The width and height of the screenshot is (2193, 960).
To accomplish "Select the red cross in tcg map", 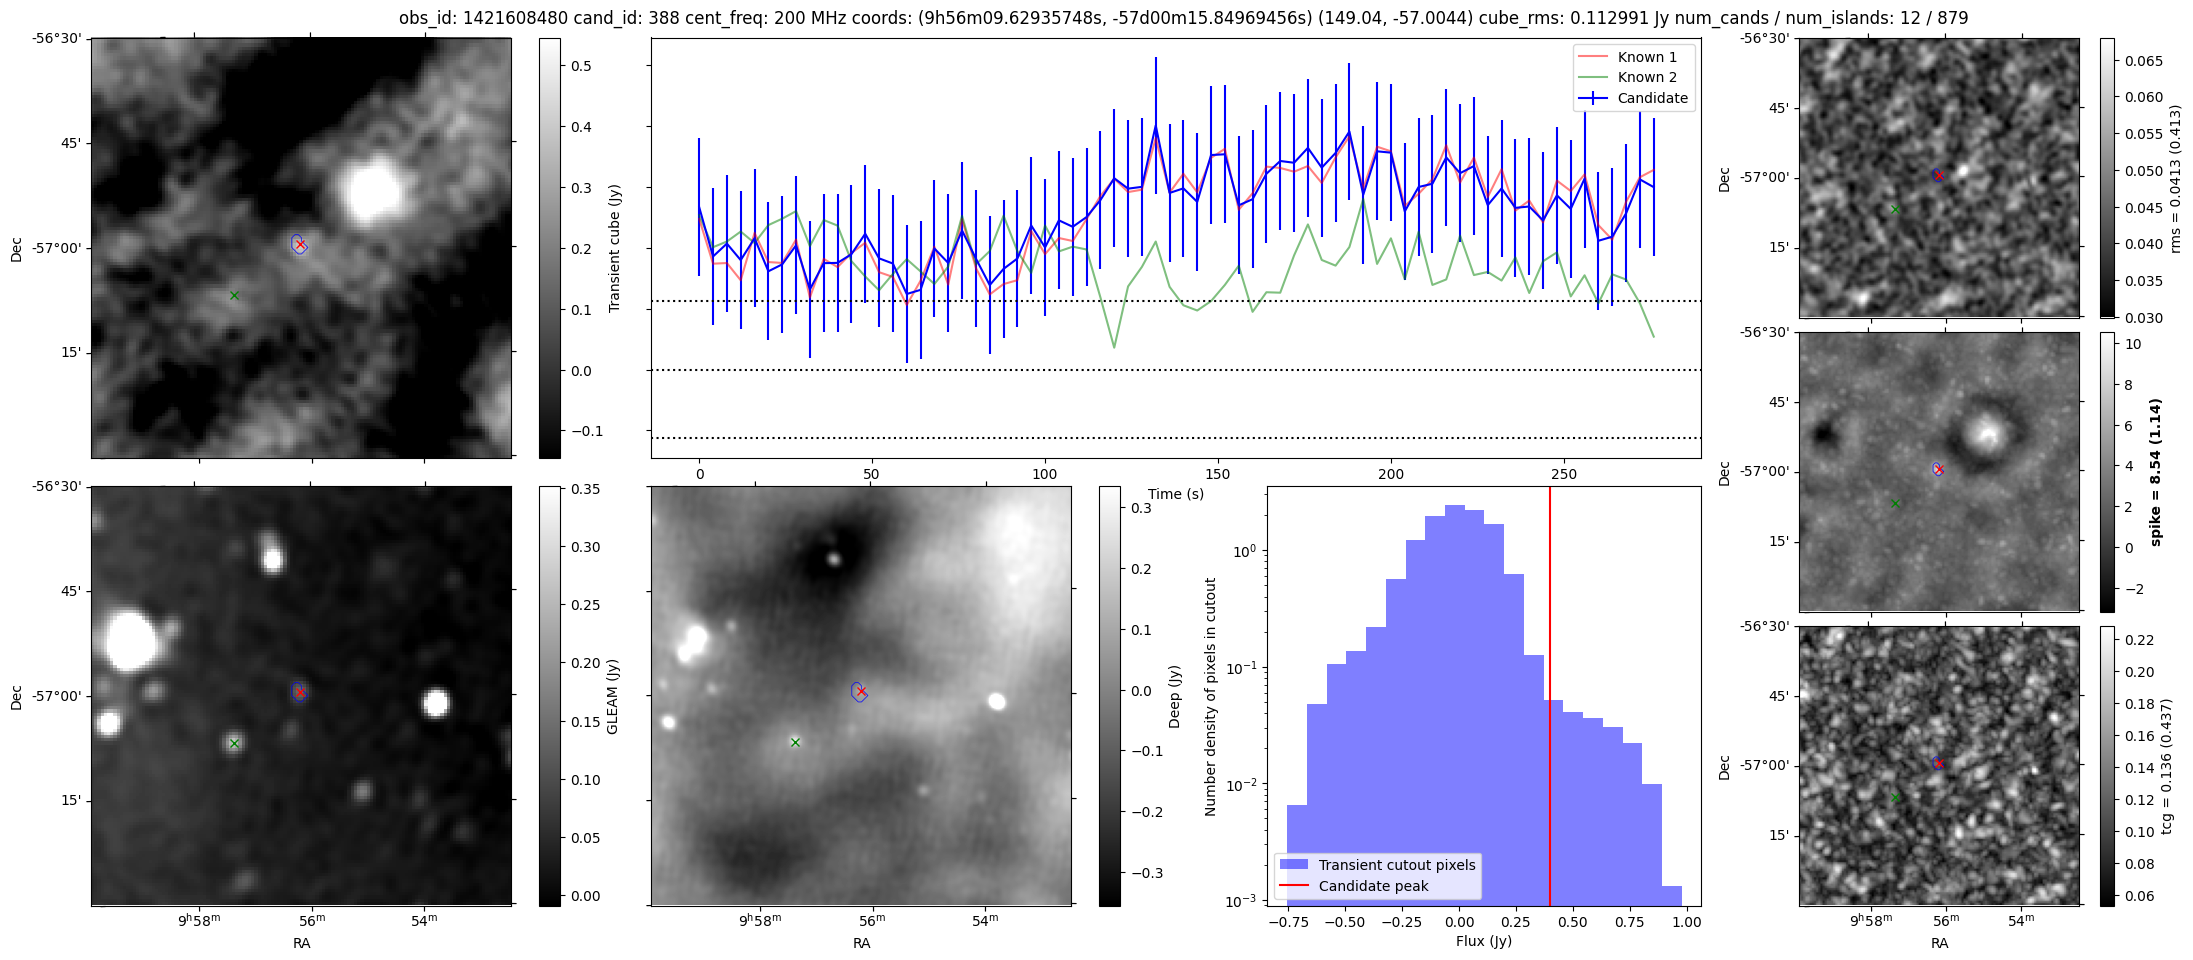I will pos(1939,763).
